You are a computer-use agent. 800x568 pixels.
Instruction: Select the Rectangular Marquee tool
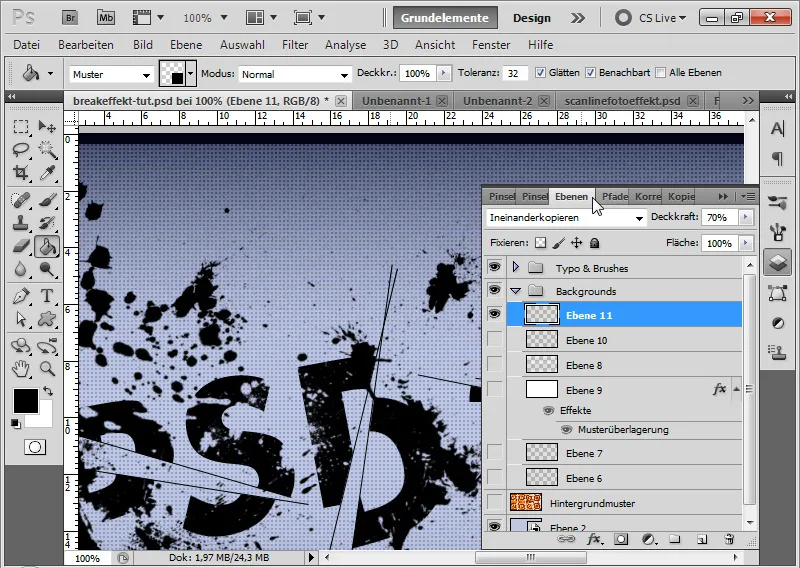(20, 126)
